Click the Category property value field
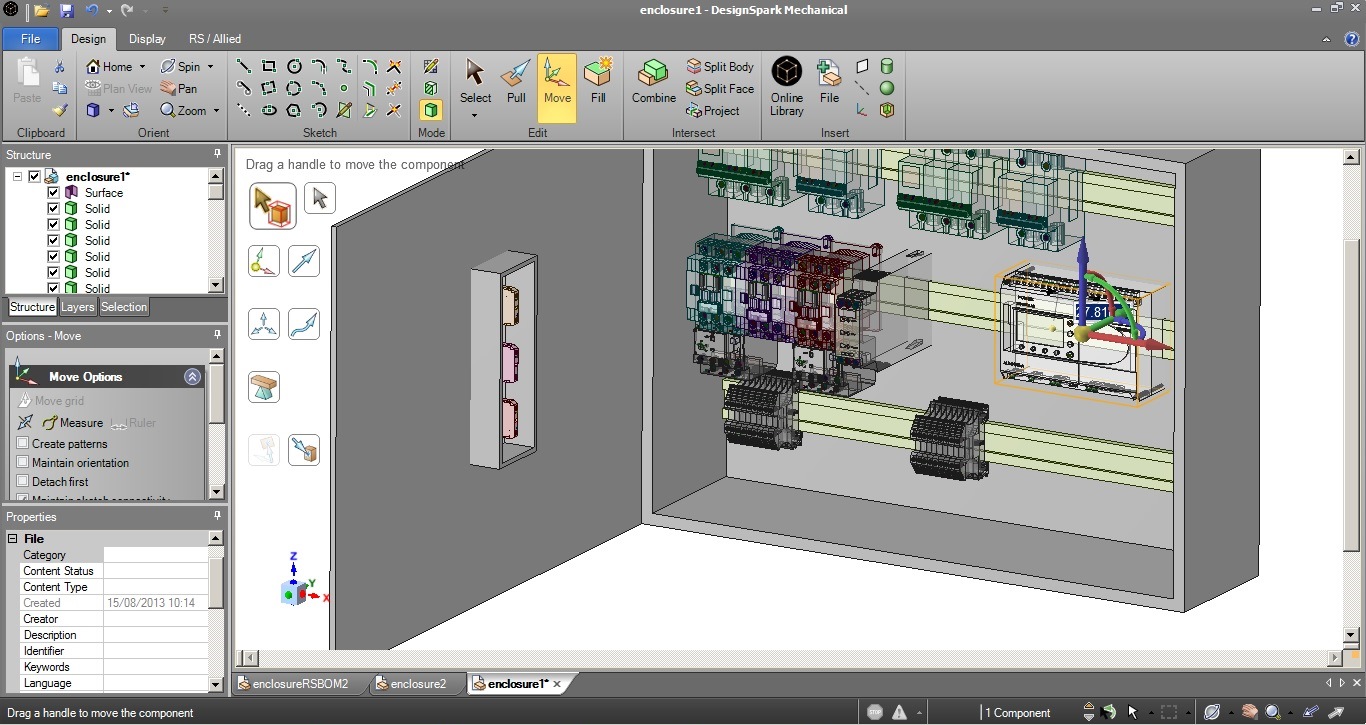The height and width of the screenshot is (725, 1366). click(155, 555)
